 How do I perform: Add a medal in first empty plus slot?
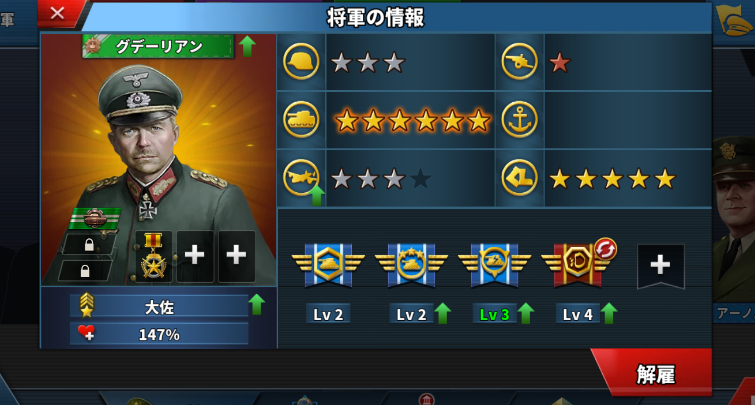(x=195, y=256)
